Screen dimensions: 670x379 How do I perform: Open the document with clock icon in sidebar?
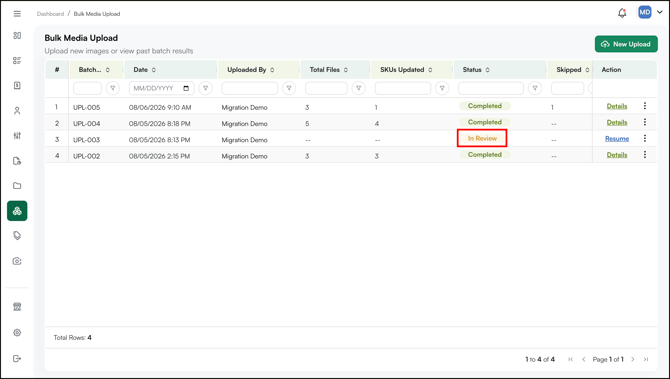click(17, 161)
